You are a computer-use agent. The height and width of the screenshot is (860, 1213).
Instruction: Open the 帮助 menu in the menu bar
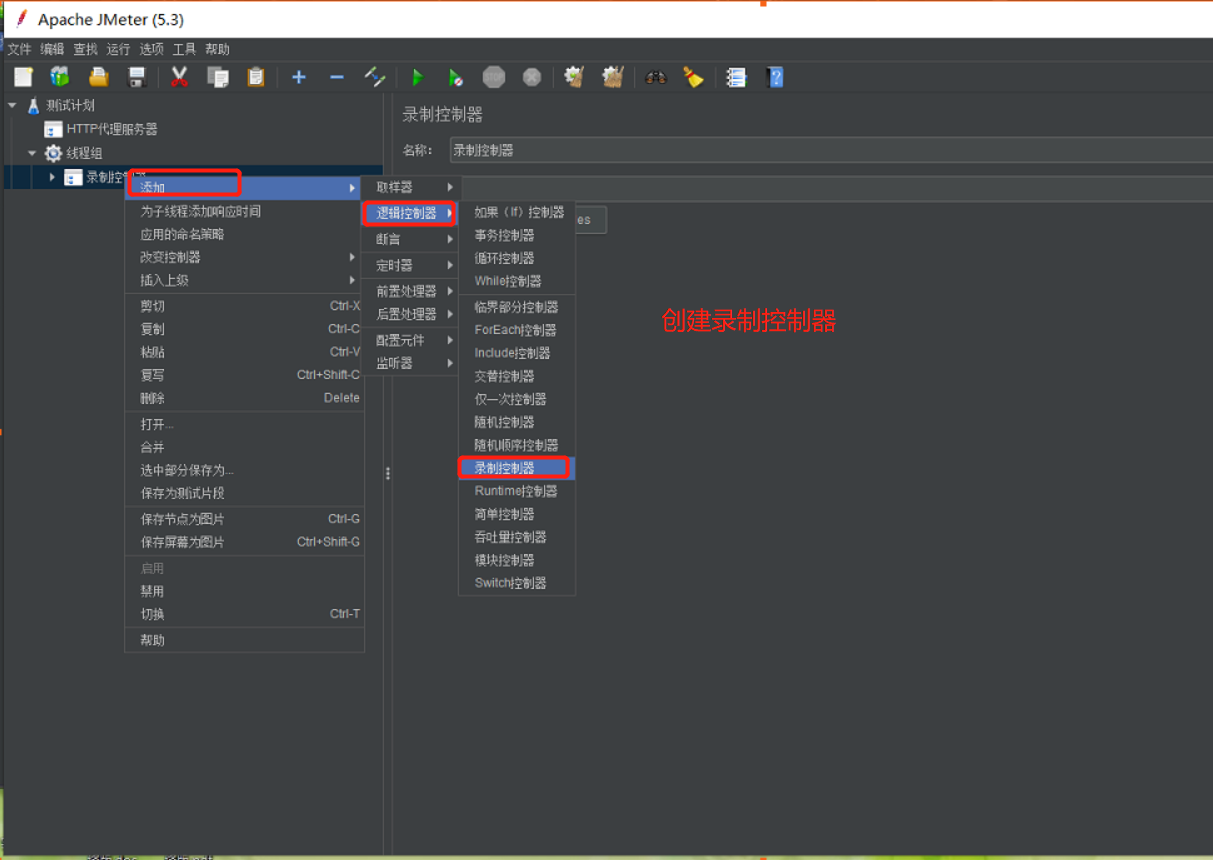[x=217, y=49]
